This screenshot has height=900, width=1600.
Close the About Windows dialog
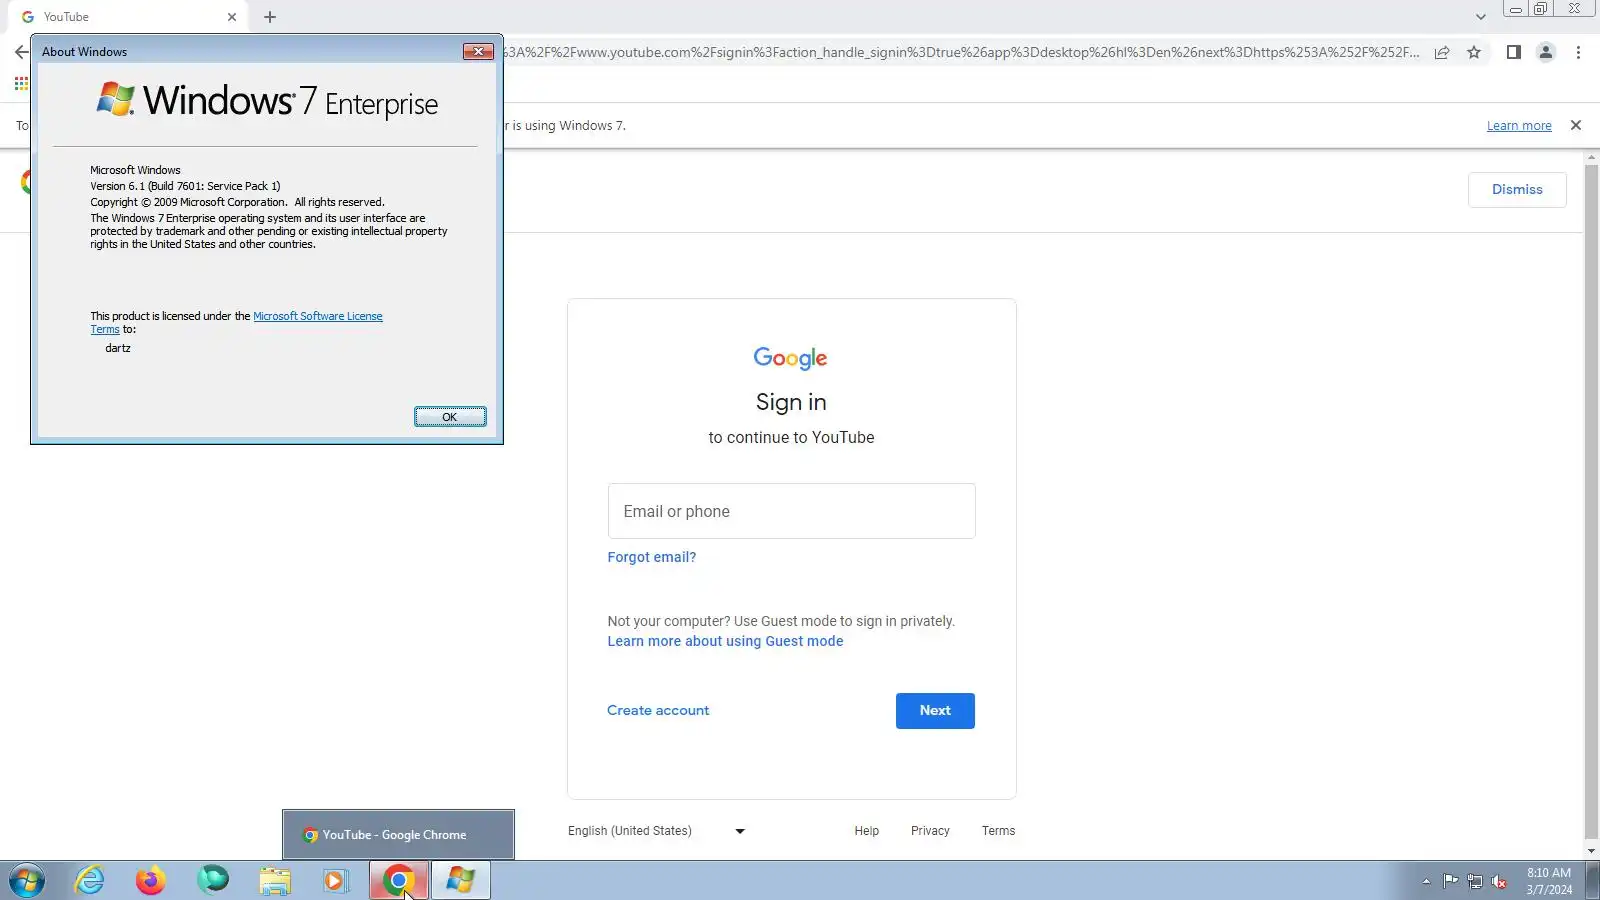(x=478, y=51)
